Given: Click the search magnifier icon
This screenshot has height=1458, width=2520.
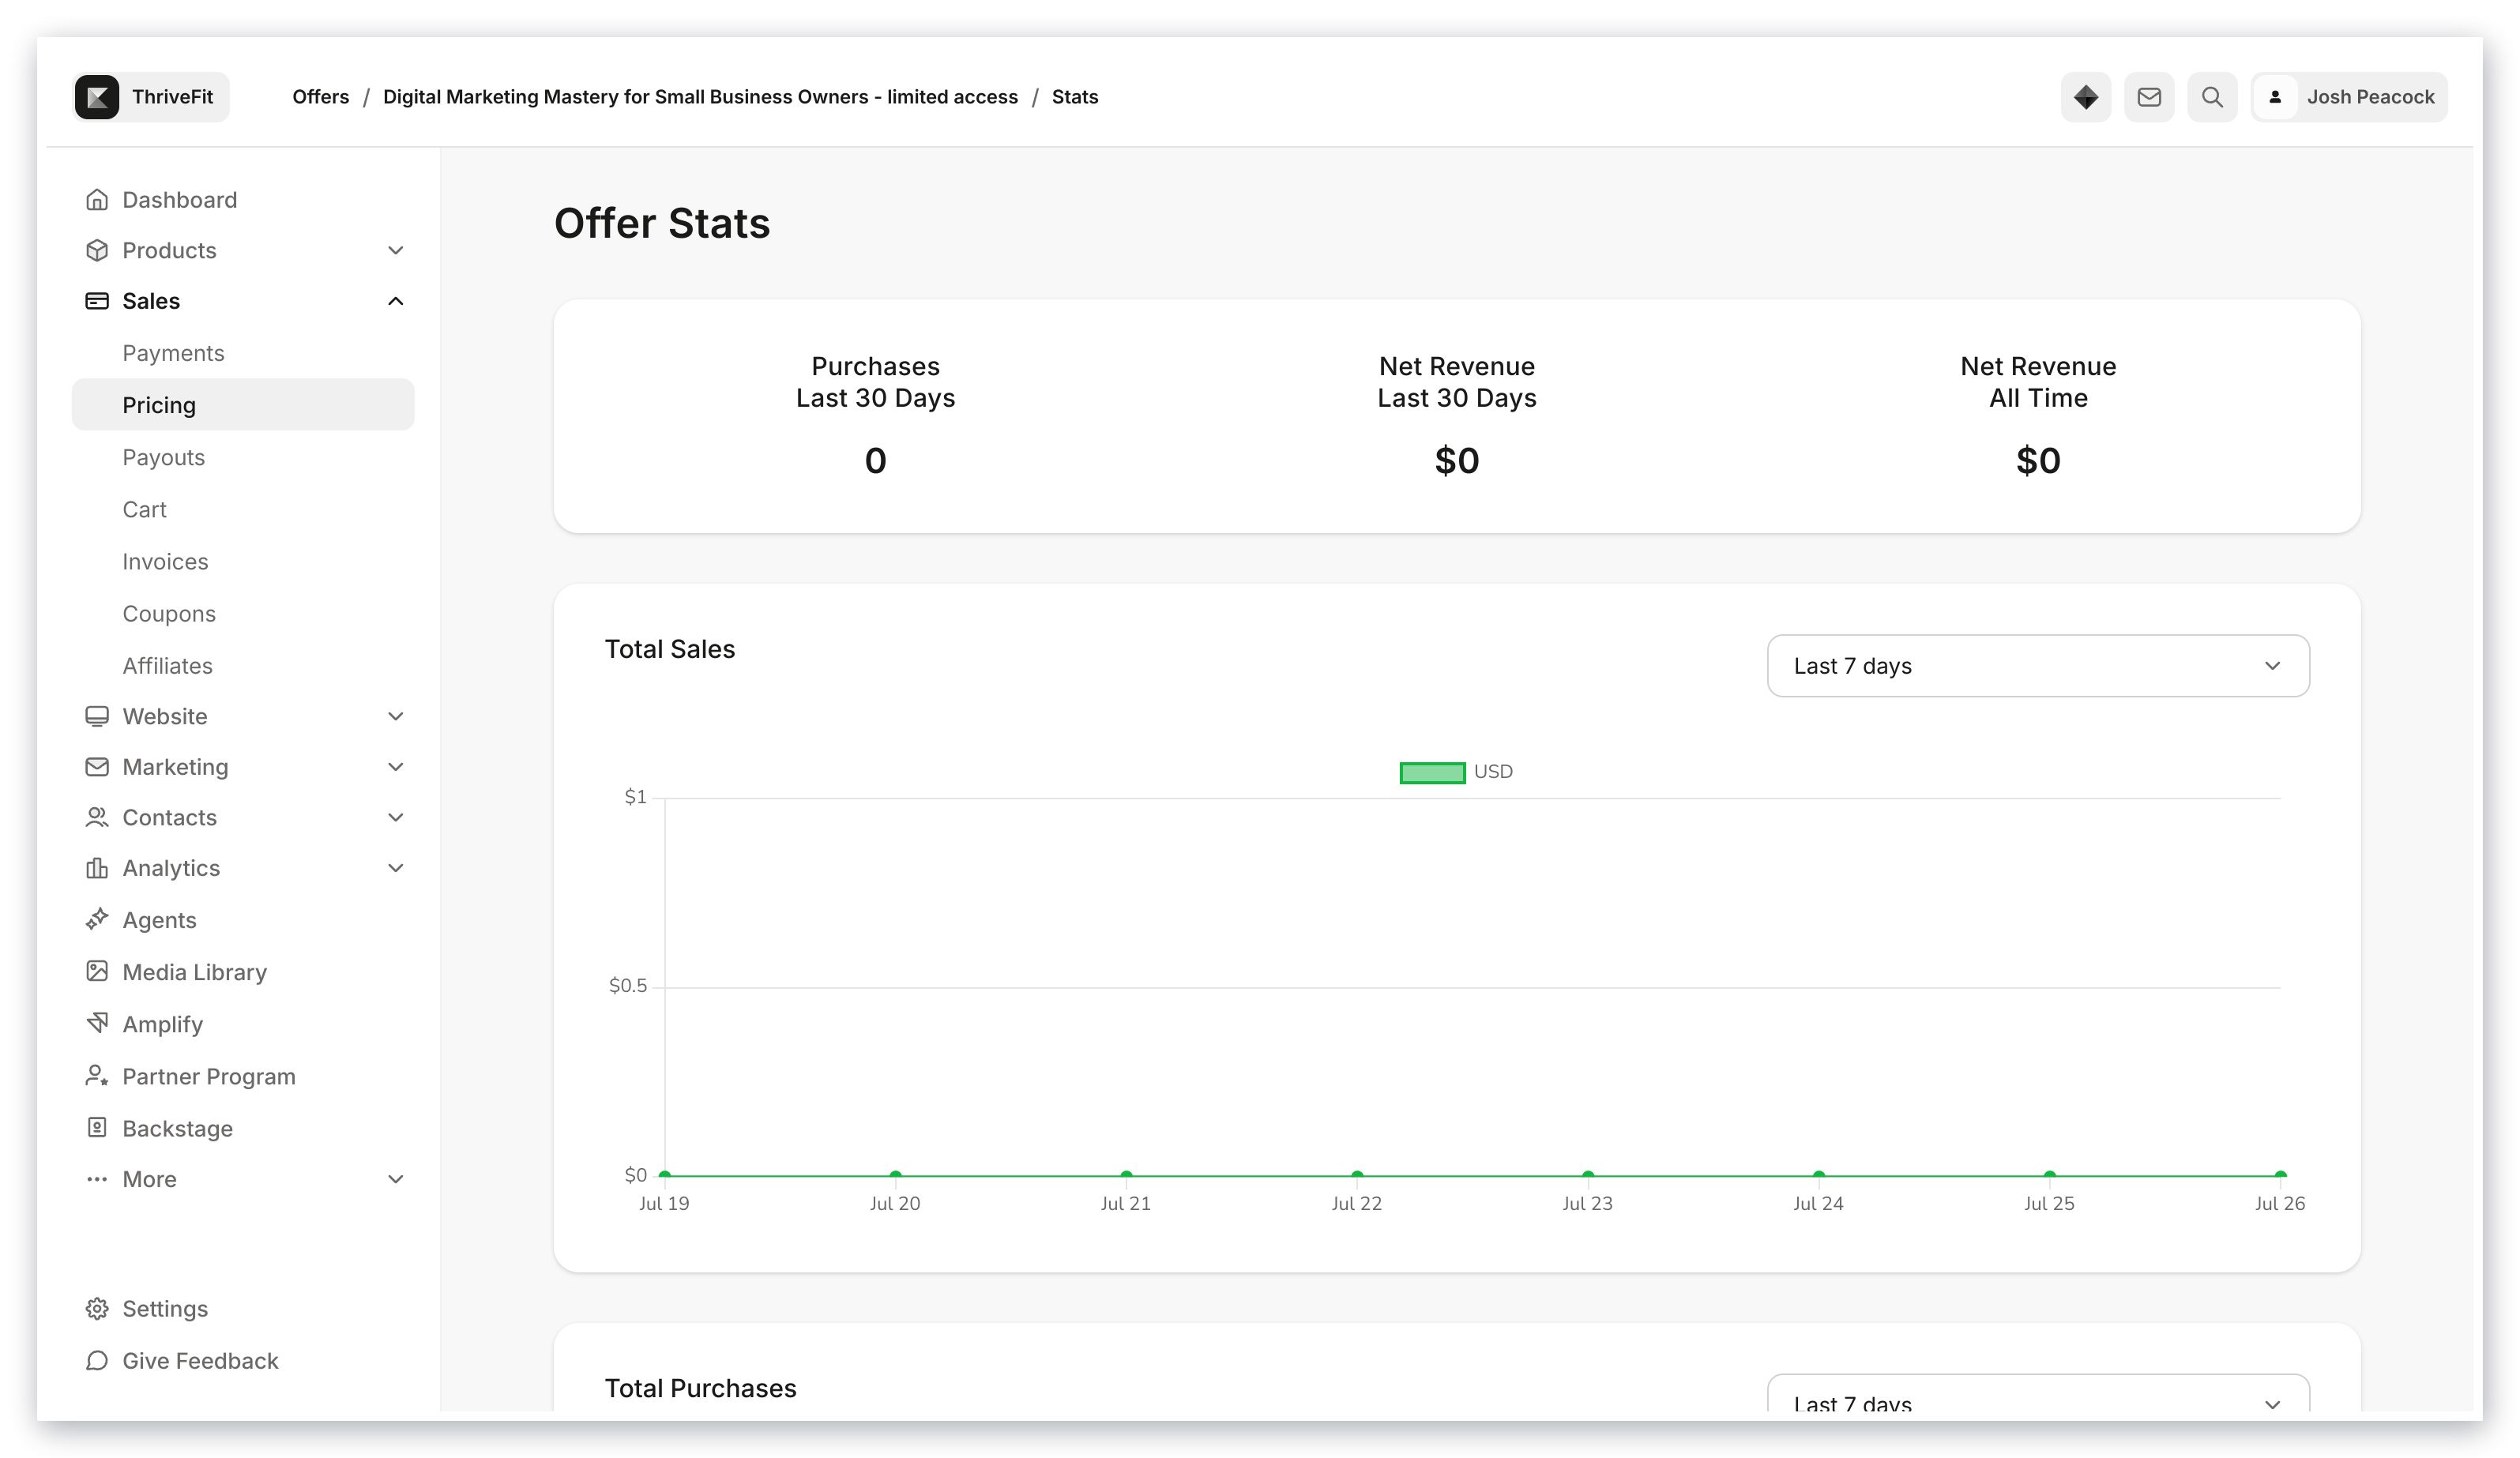Looking at the screenshot, I should pos(2212,97).
